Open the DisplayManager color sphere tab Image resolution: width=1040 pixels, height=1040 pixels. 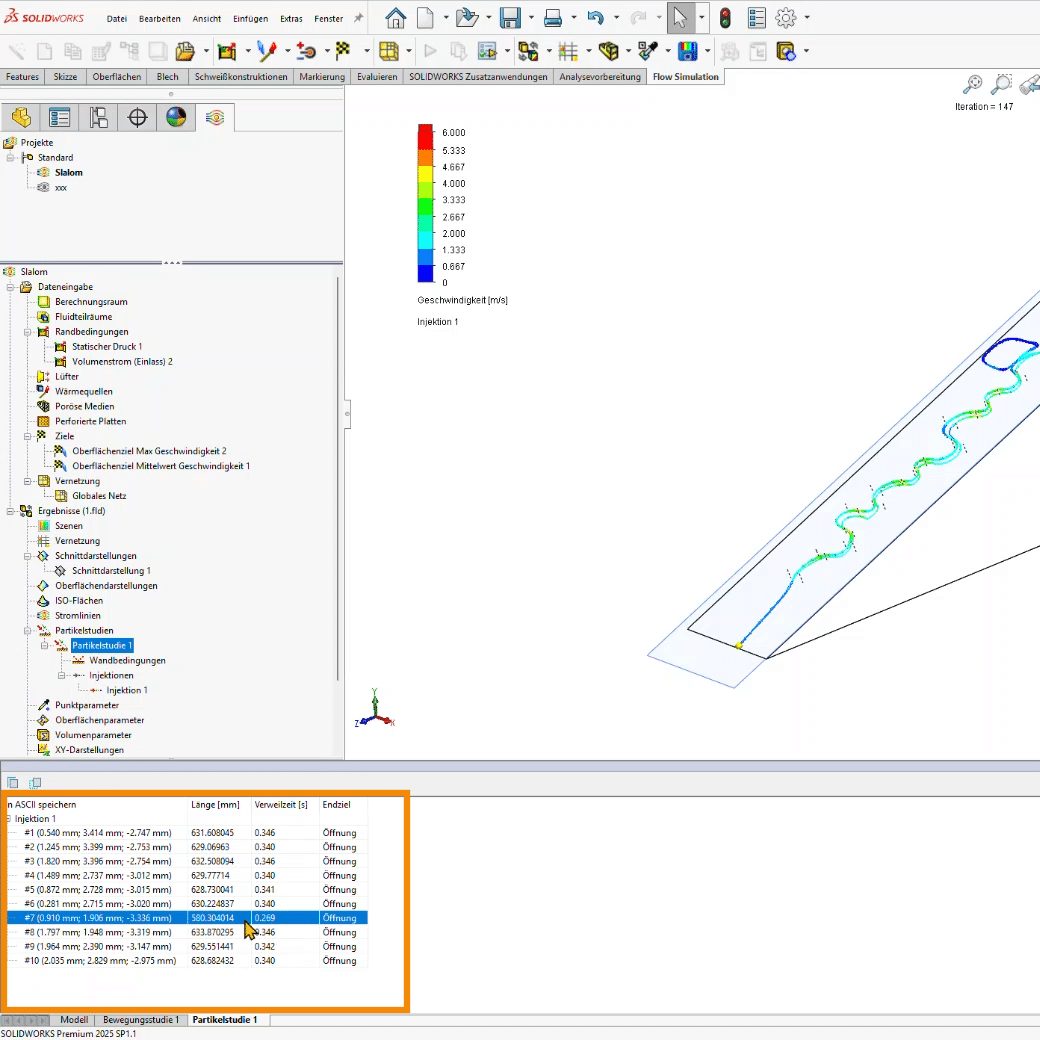(x=176, y=118)
